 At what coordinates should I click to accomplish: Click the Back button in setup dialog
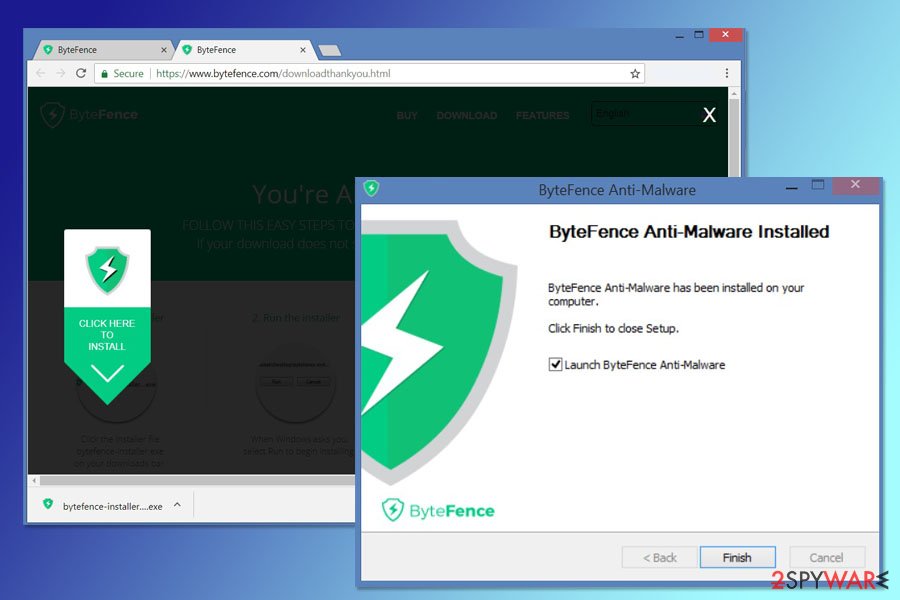[x=660, y=557]
